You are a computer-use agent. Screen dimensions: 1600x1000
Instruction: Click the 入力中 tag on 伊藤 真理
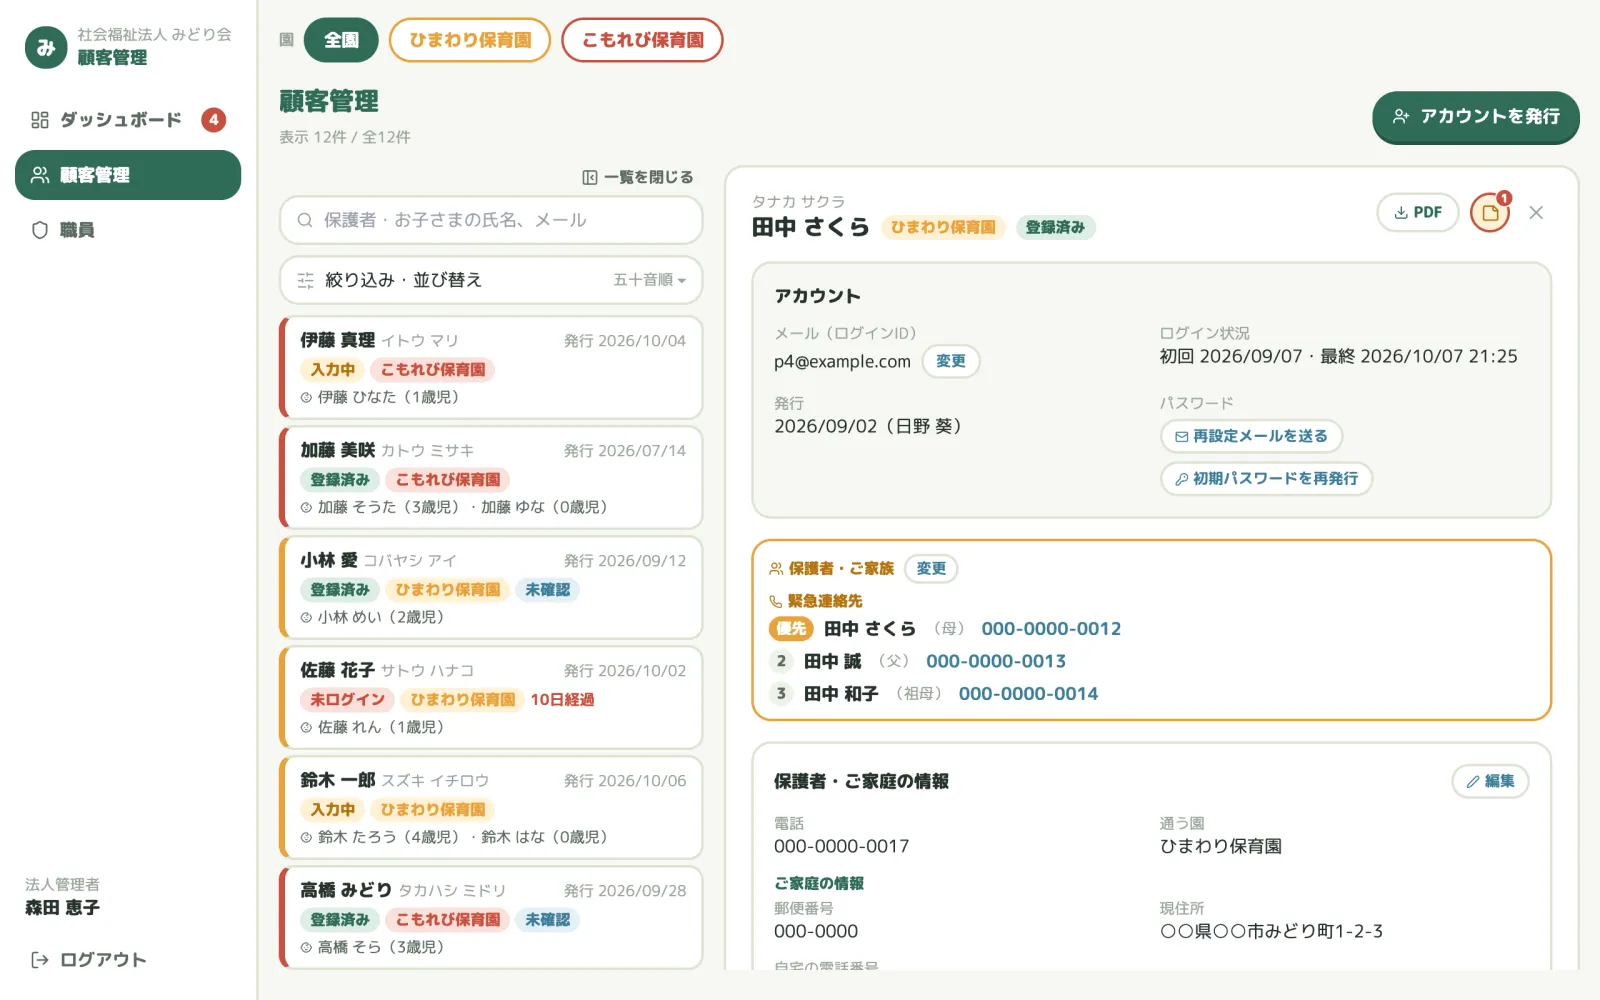[333, 370]
